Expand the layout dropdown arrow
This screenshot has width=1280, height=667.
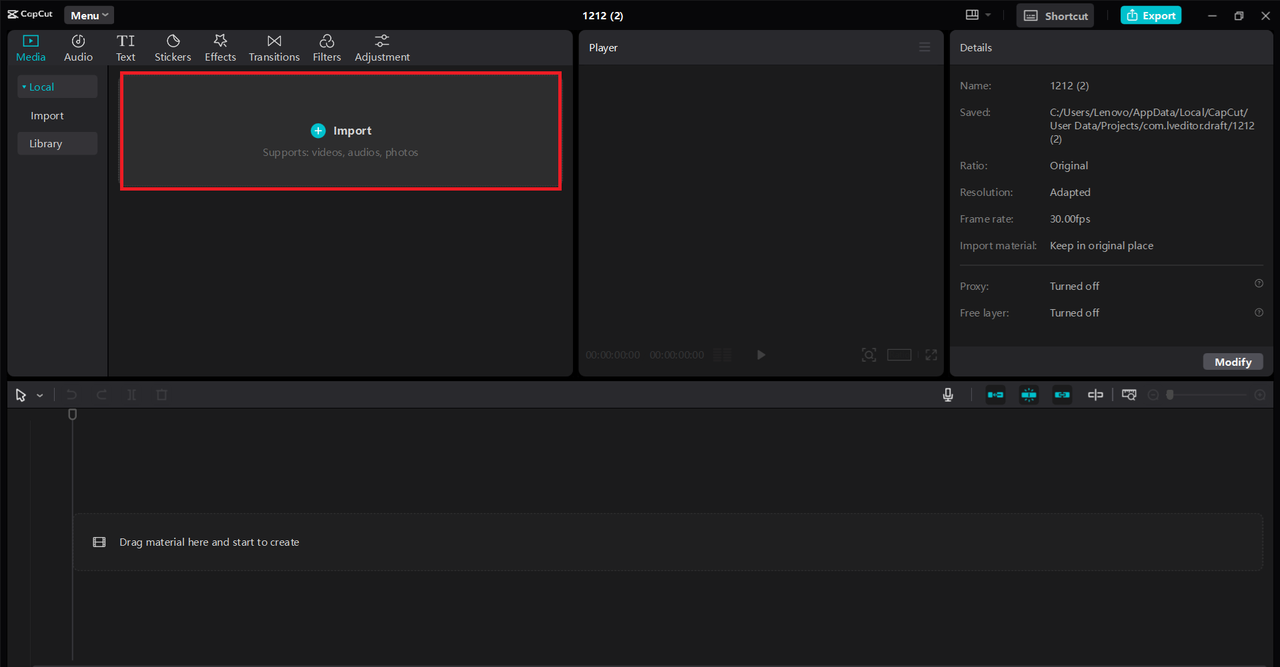(988, 15)
